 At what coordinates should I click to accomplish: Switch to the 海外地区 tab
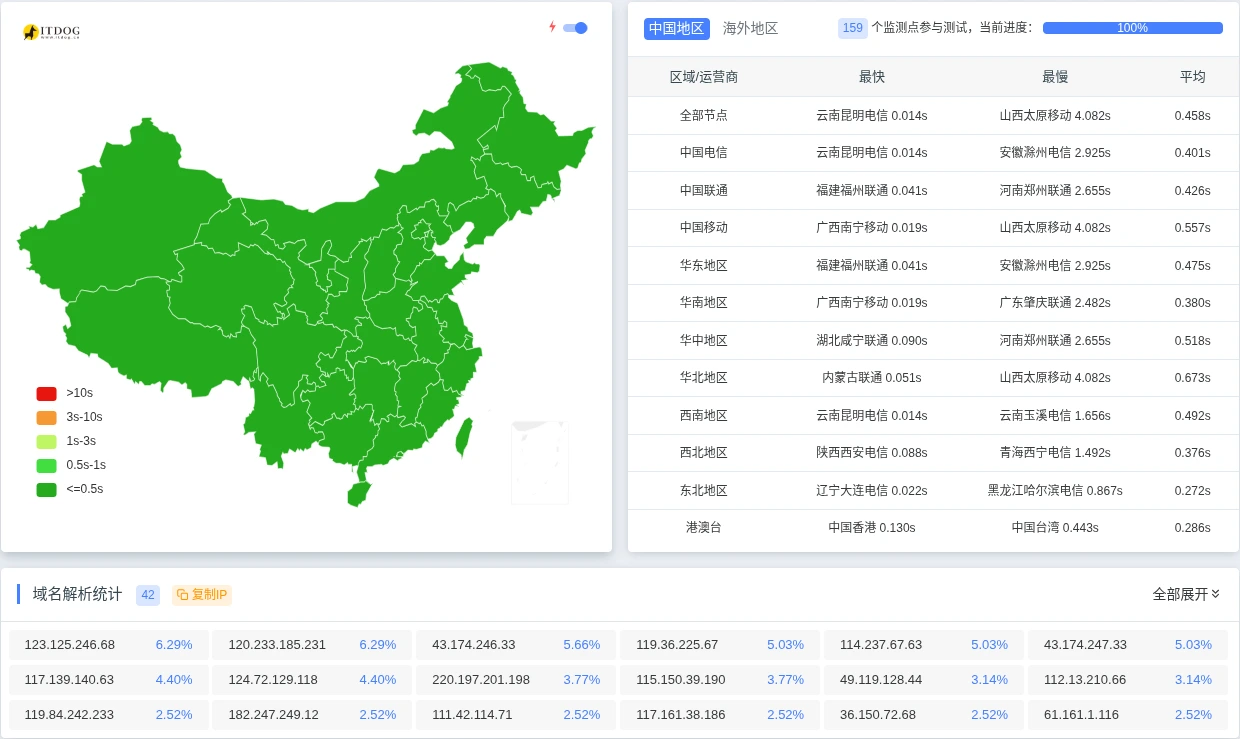click(x=750, y=29)
